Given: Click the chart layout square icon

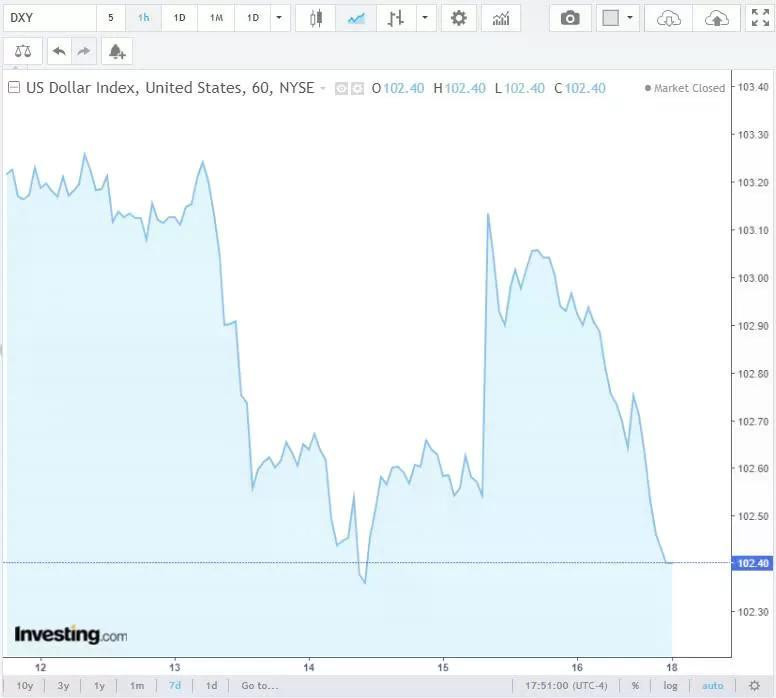Looking at the screenshot, I should click(x=611, y=18).
